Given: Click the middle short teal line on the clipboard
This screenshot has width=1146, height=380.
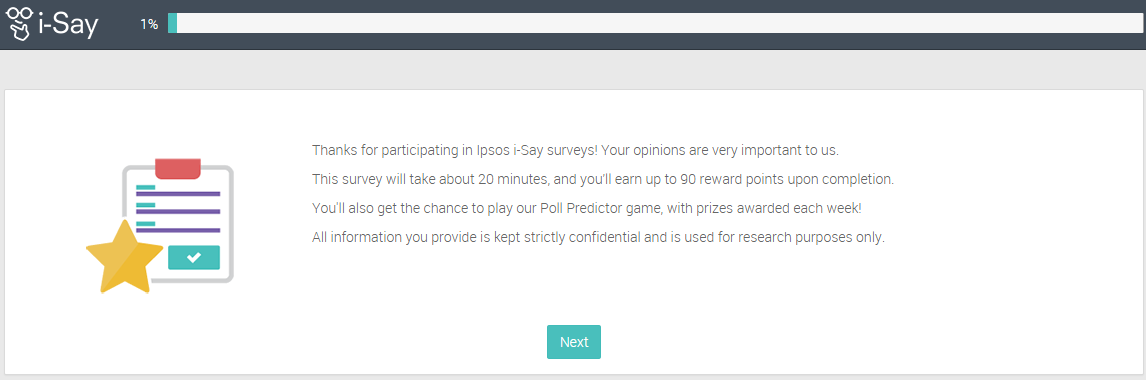Looking at the screenshot, I should [146, 205].
